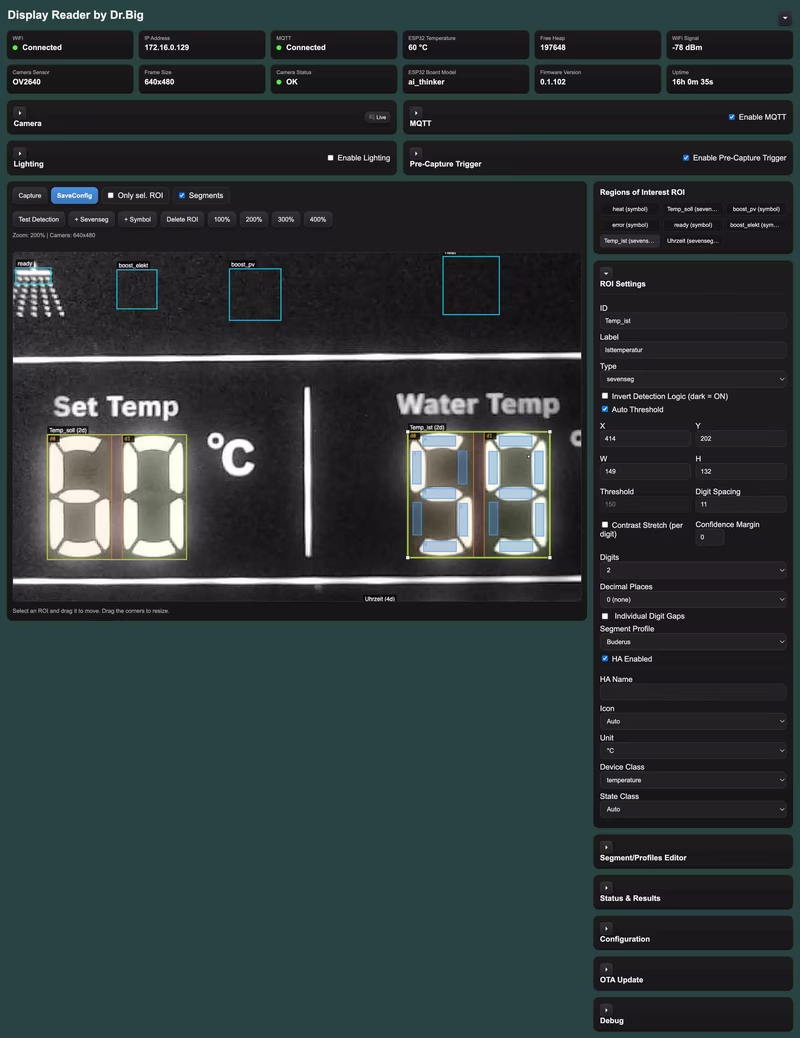Set canvas zoom to 300%
The width and height of the screenshot is (800, 1038).
tap(285, 219)
